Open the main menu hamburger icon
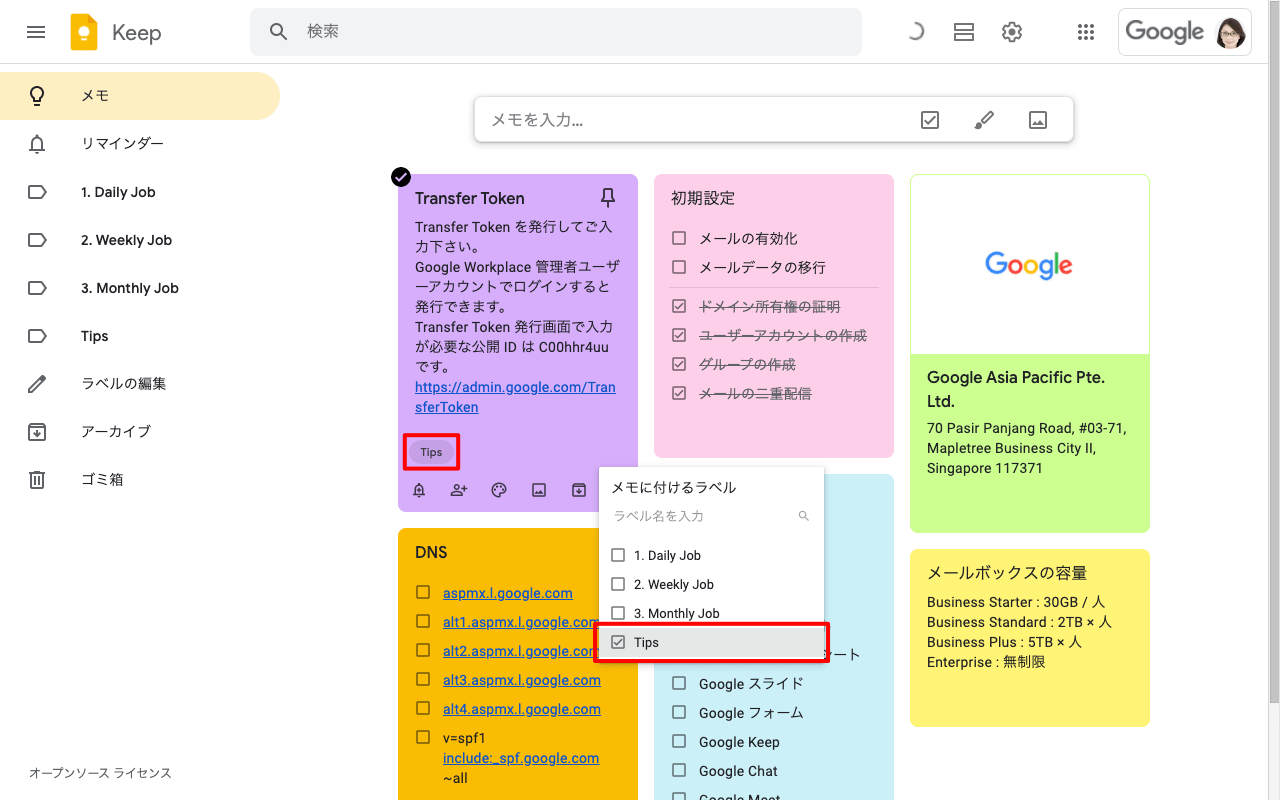The width and height of the screenshot is (1280, 800). pos(36,32)
